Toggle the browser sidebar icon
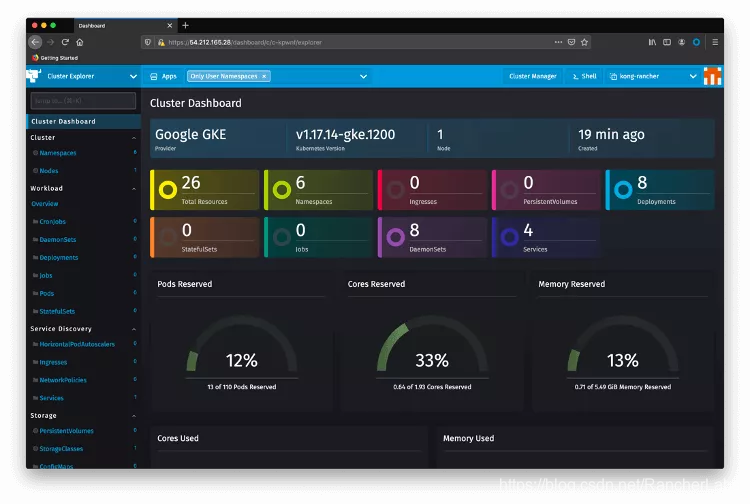This screenshot has height=504, width=750. click(667, 42)
